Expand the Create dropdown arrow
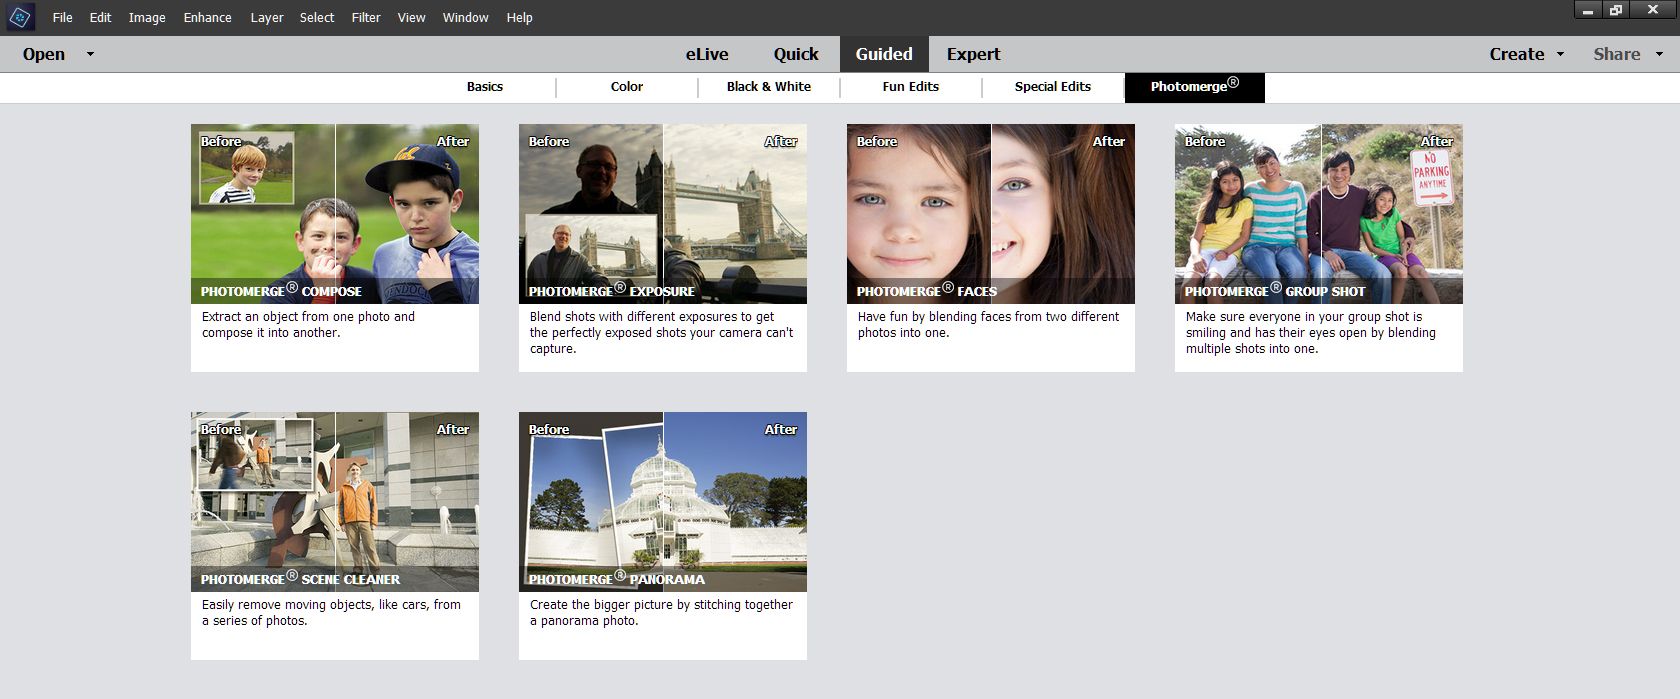The width and height of the screenshot is (1680, 699). pyautogui.click(x=1560, y=54)
